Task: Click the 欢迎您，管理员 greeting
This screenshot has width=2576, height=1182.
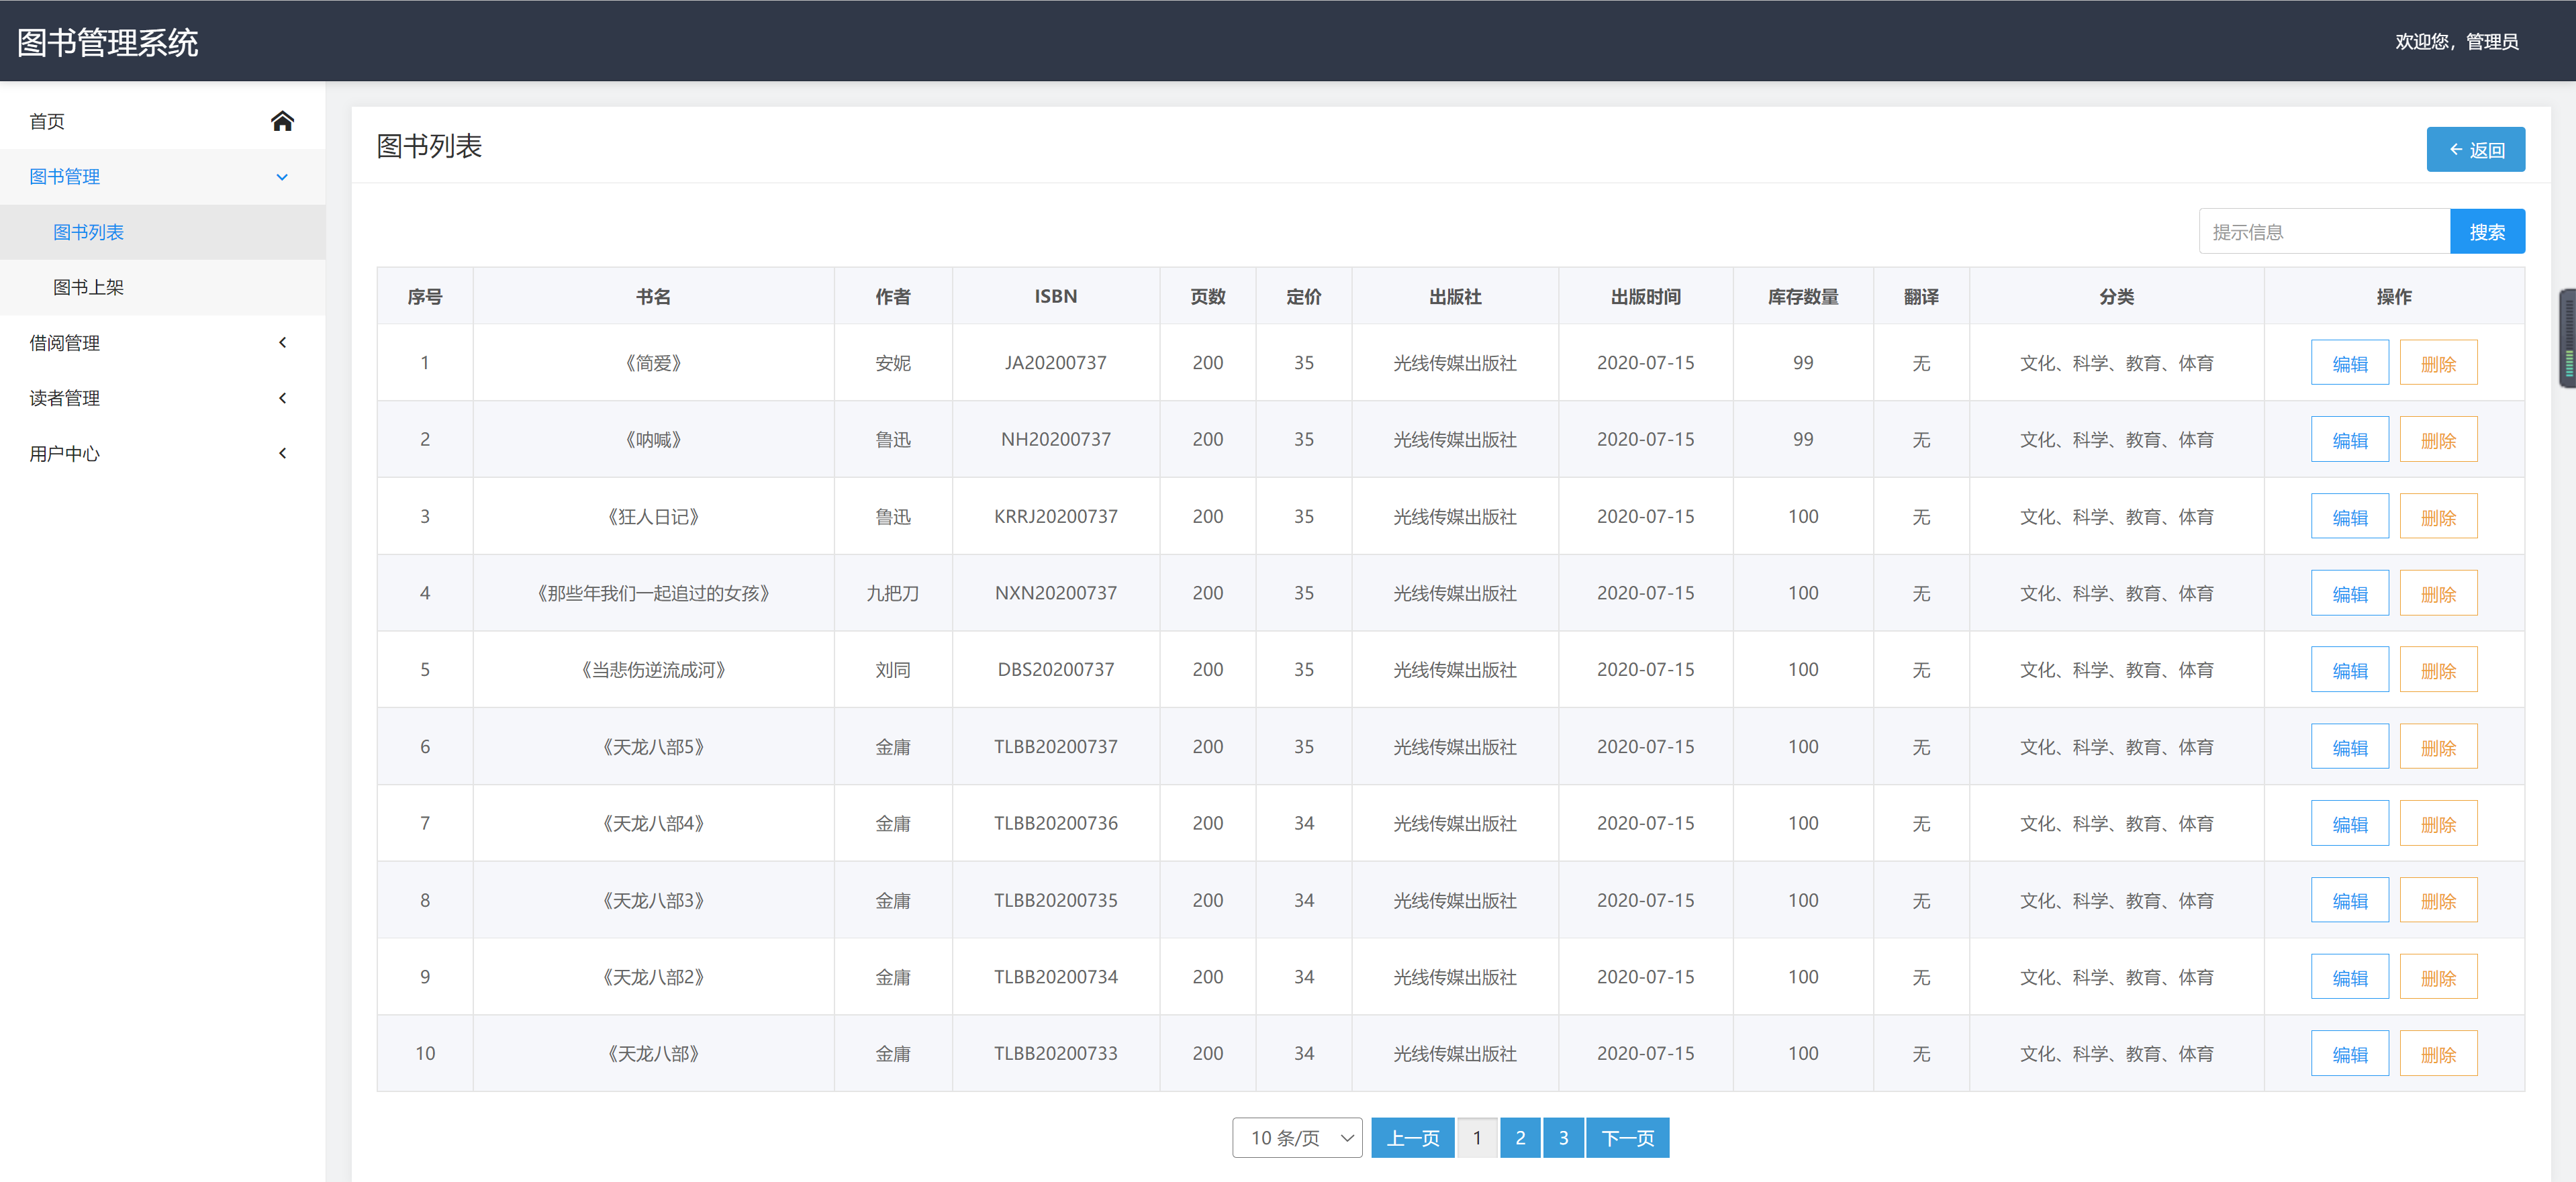Action: pos(2456,41)
